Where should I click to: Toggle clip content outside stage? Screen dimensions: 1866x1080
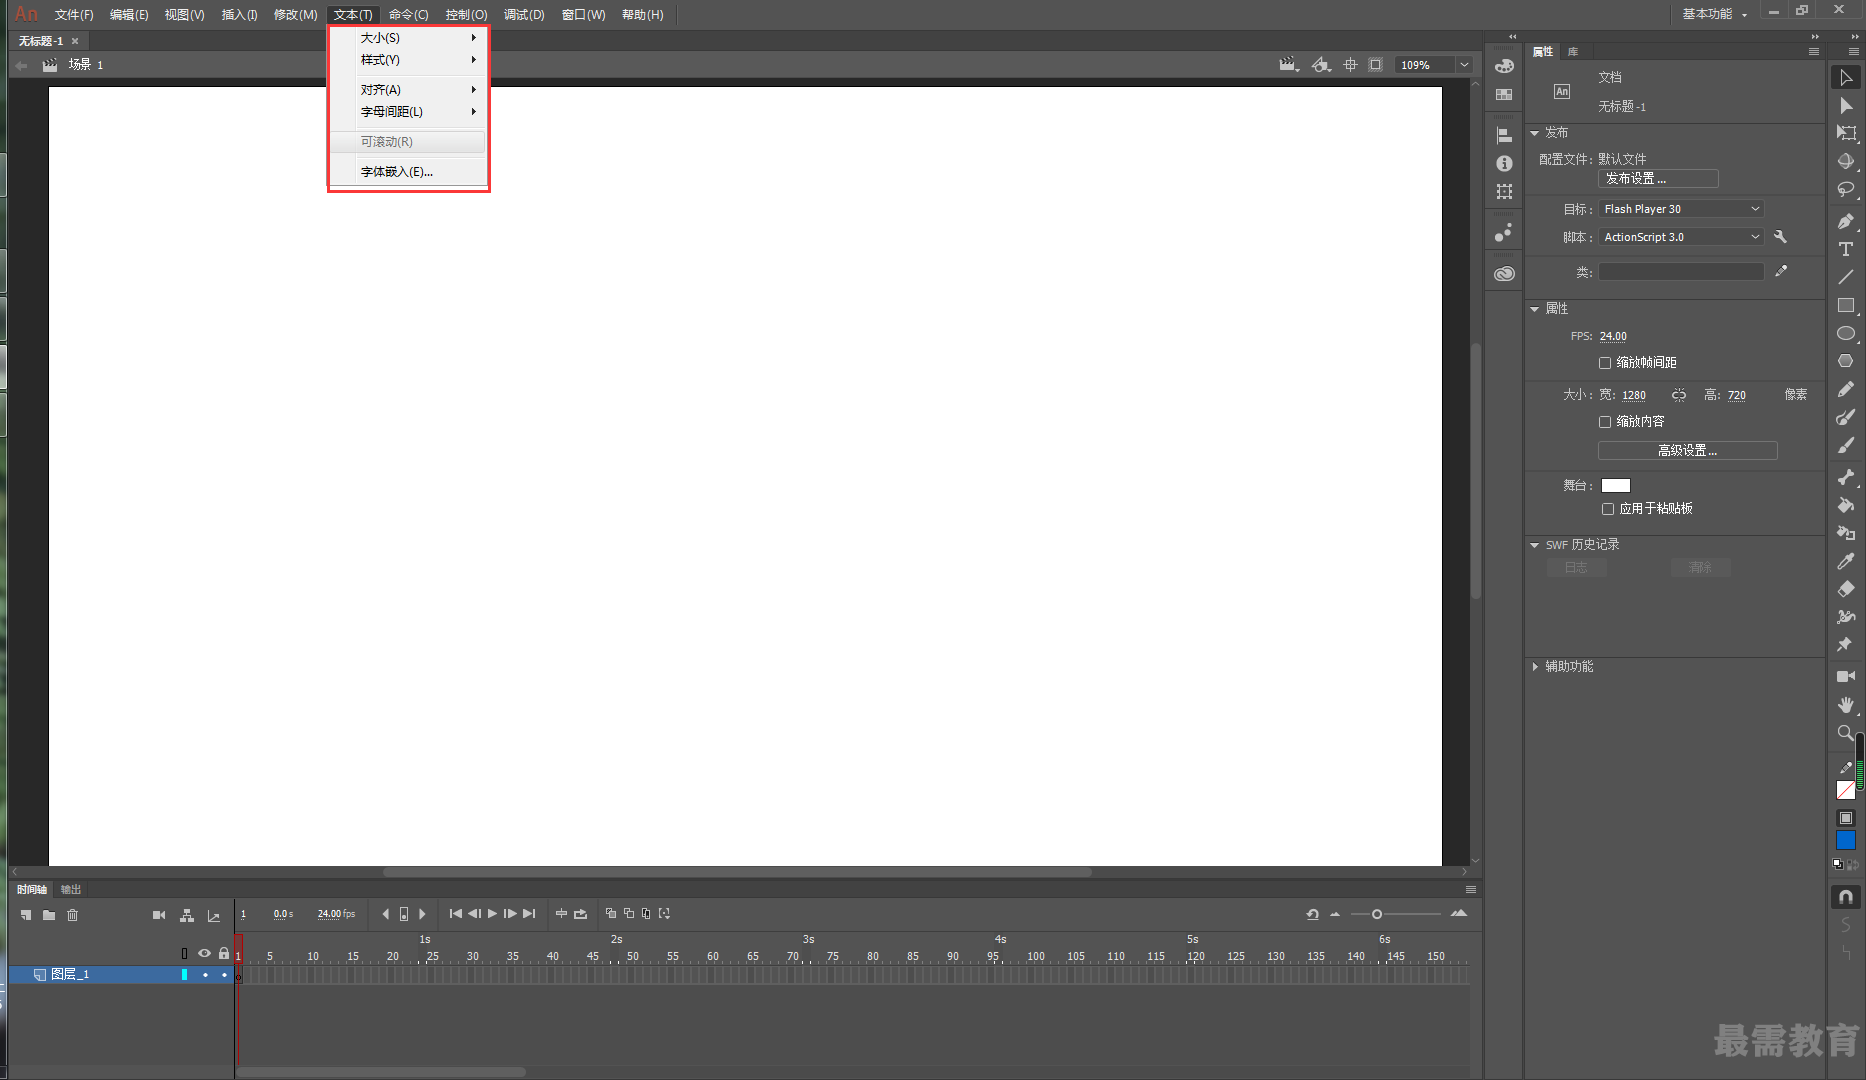tap(1376, 65)
